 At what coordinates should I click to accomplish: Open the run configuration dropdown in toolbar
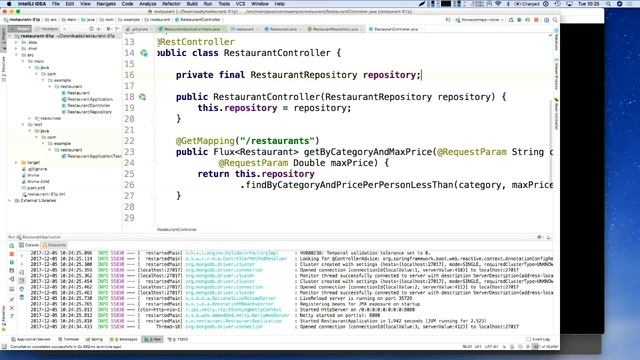[x=480, y=20]
